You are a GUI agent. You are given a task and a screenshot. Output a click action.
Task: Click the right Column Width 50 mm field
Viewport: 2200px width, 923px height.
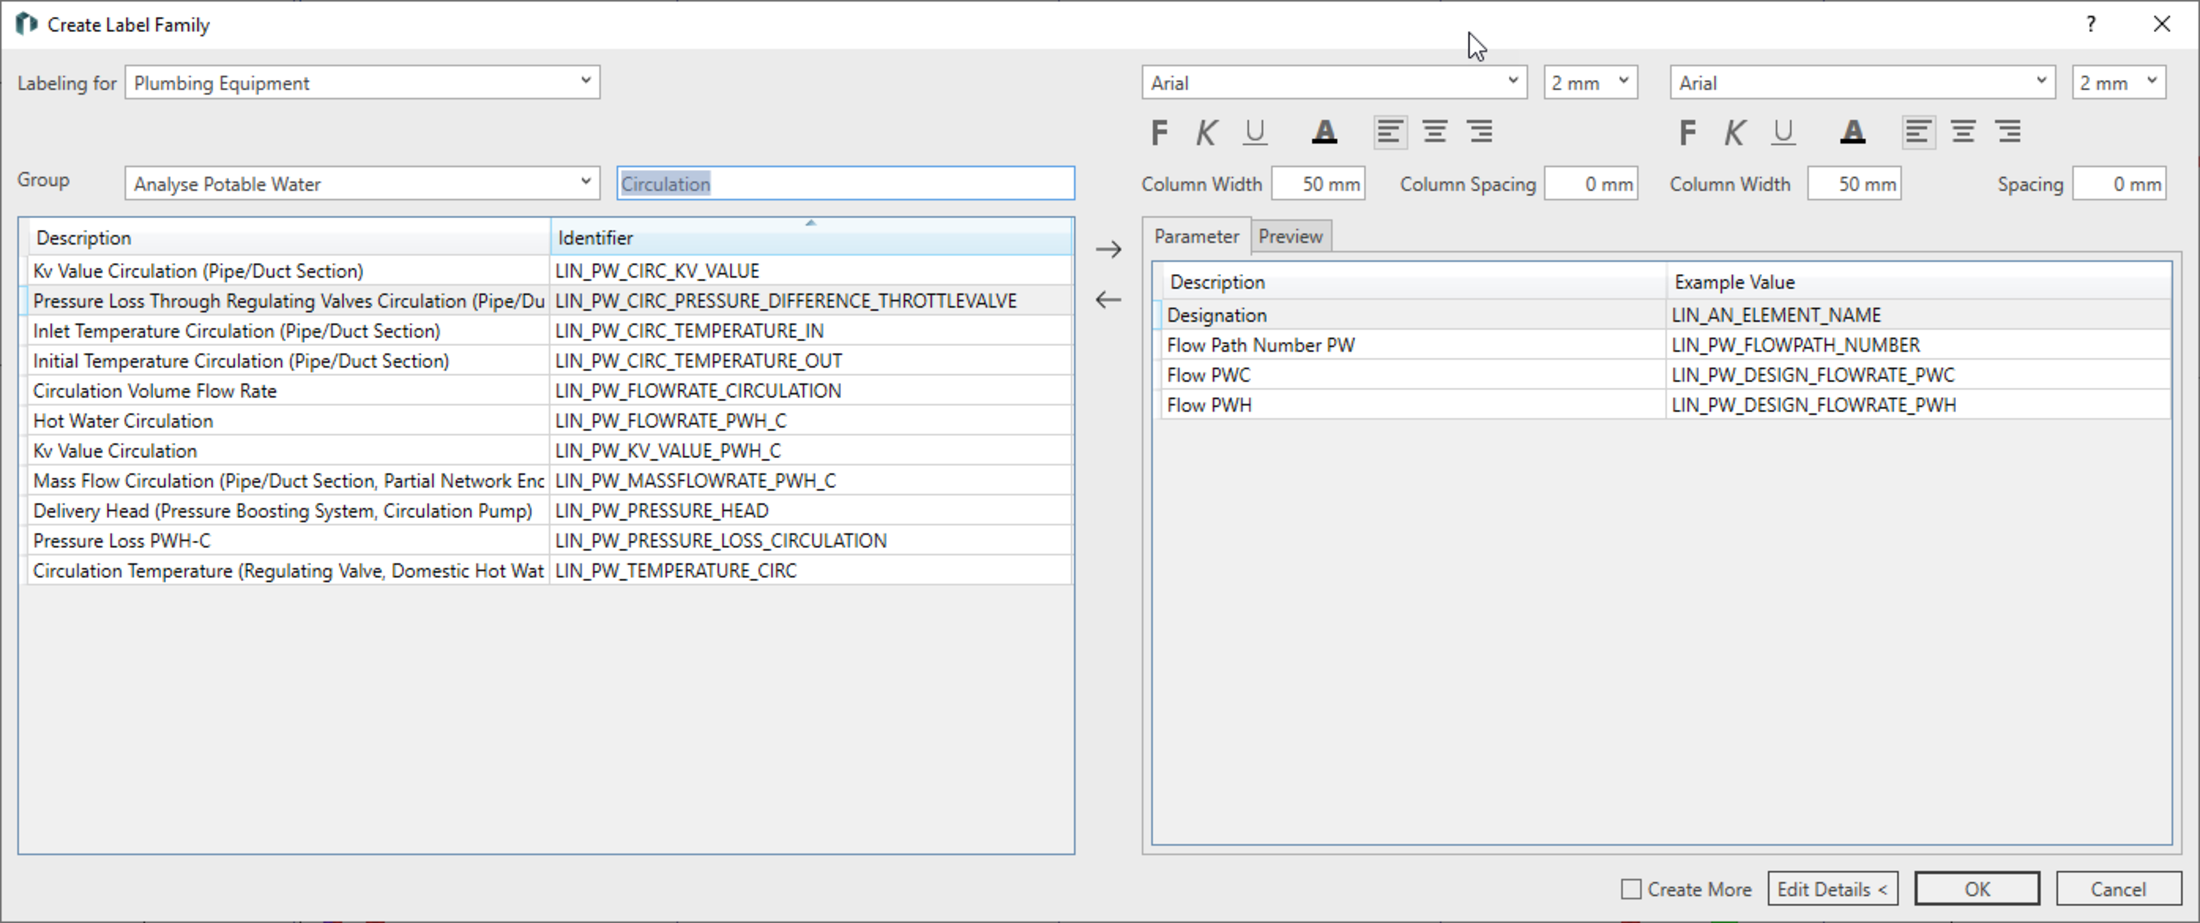click(1854, 184)
